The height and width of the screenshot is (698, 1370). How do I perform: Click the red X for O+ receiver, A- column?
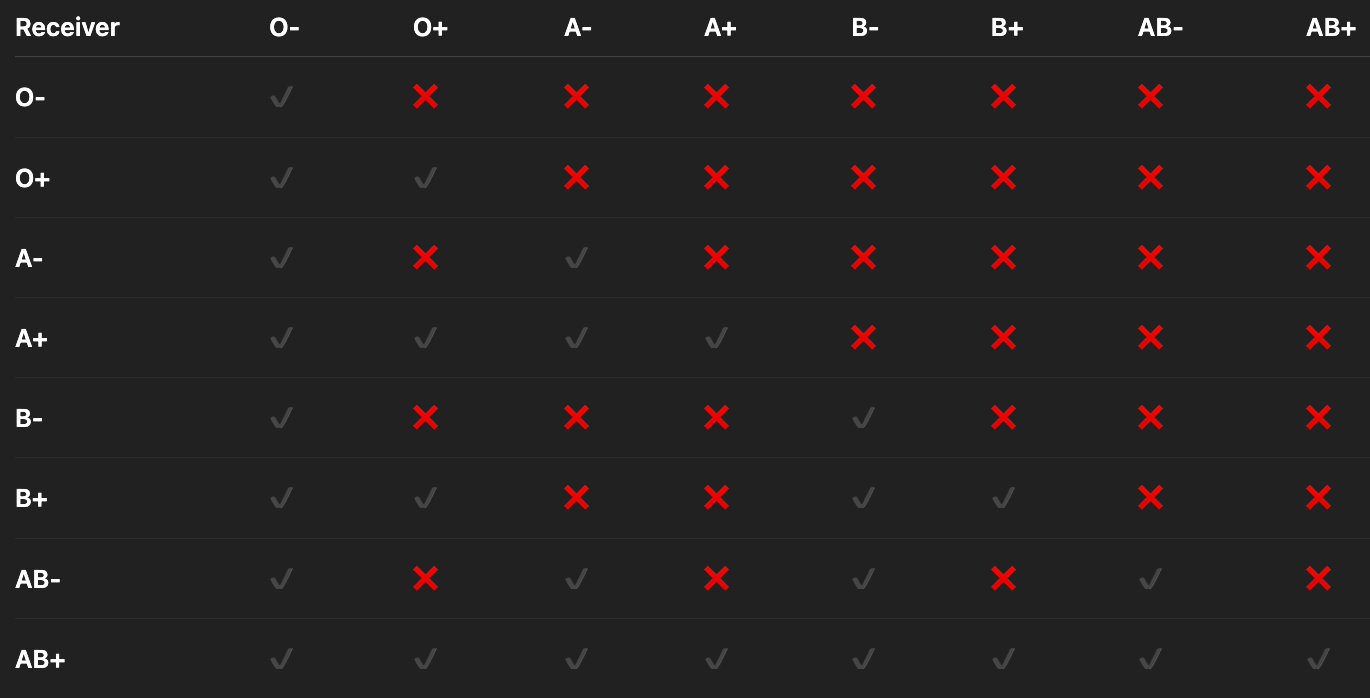coord(576,178)
